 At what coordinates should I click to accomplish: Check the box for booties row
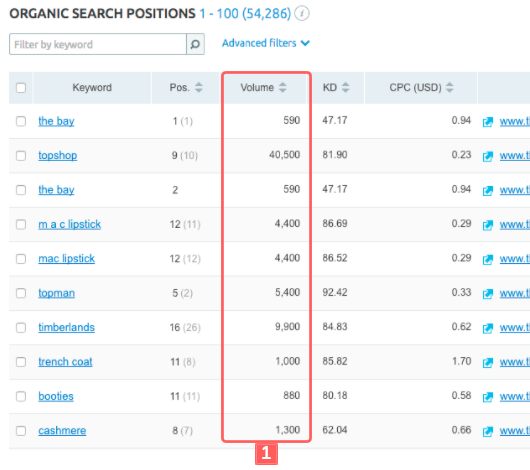point(21,396)
